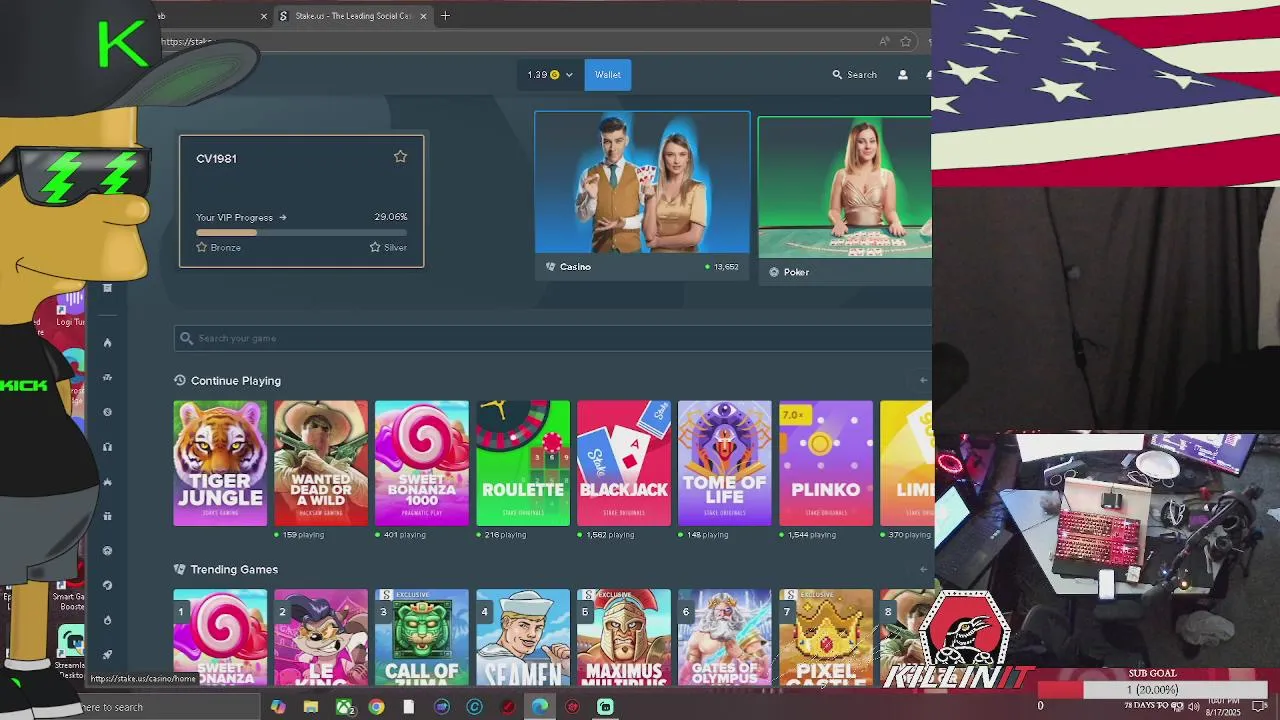Viewport: 1280px width, 720px height.
Task: Open Google Chrome from the taskbar
Action: (376, 707)
